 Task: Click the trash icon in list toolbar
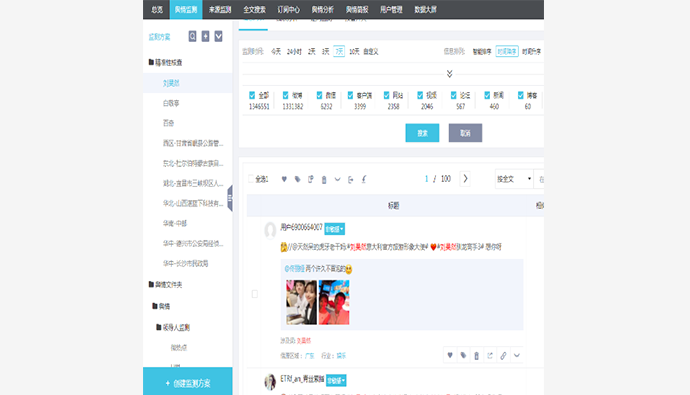click(x=324, y=179)
